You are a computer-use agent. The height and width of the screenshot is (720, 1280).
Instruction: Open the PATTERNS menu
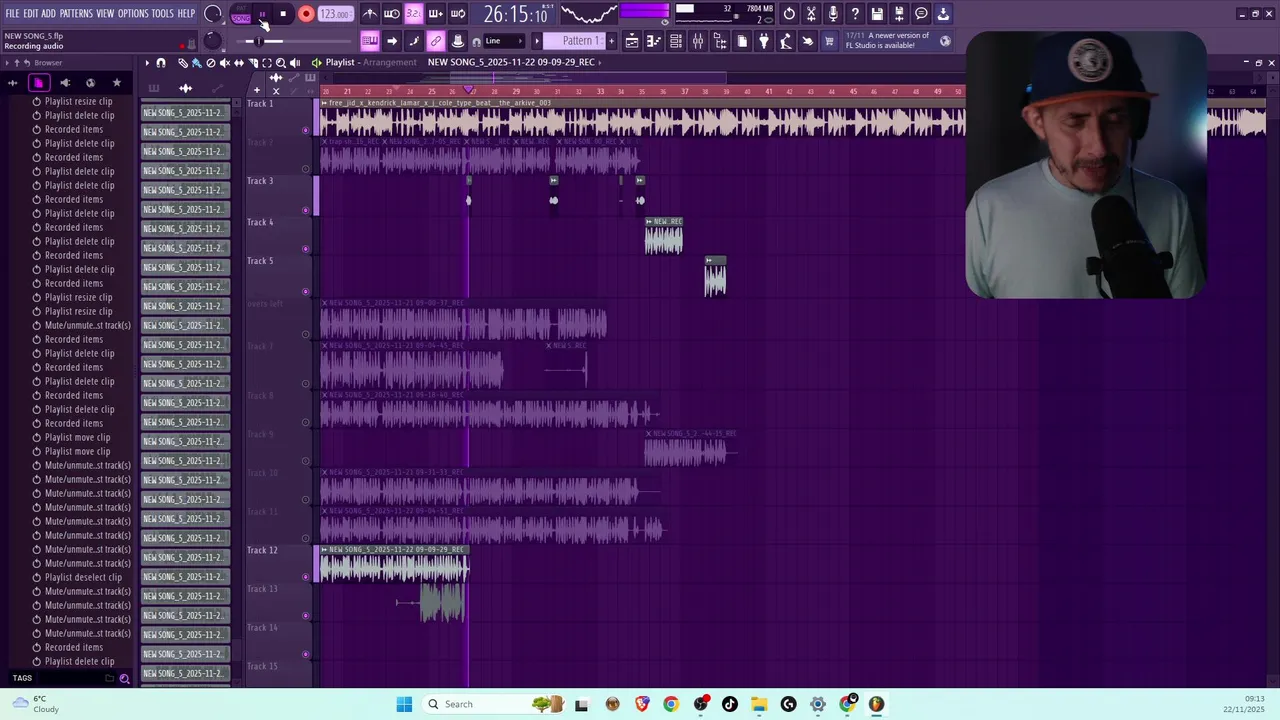click(x=76, y=13)
